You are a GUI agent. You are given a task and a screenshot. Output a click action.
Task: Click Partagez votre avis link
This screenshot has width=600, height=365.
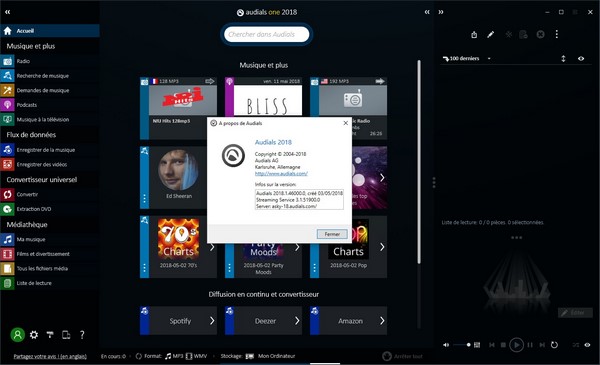click(x=50, y=356)
